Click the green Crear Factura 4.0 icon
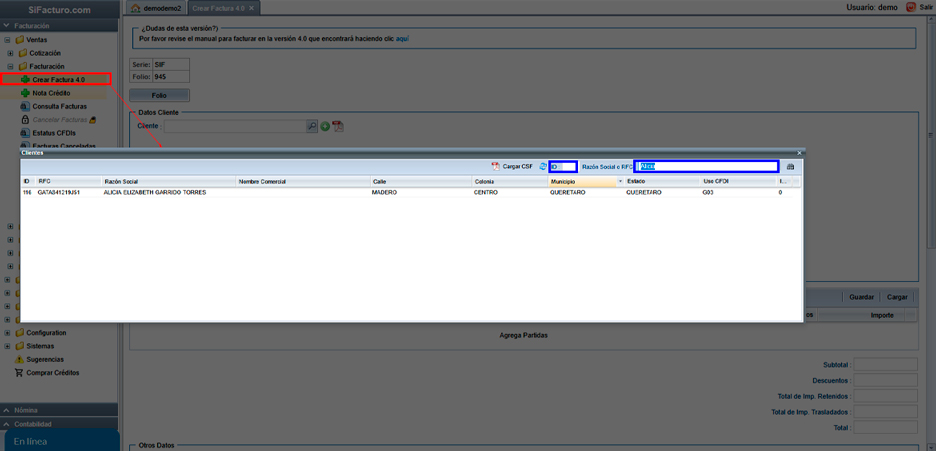 [x=25, y=79]
